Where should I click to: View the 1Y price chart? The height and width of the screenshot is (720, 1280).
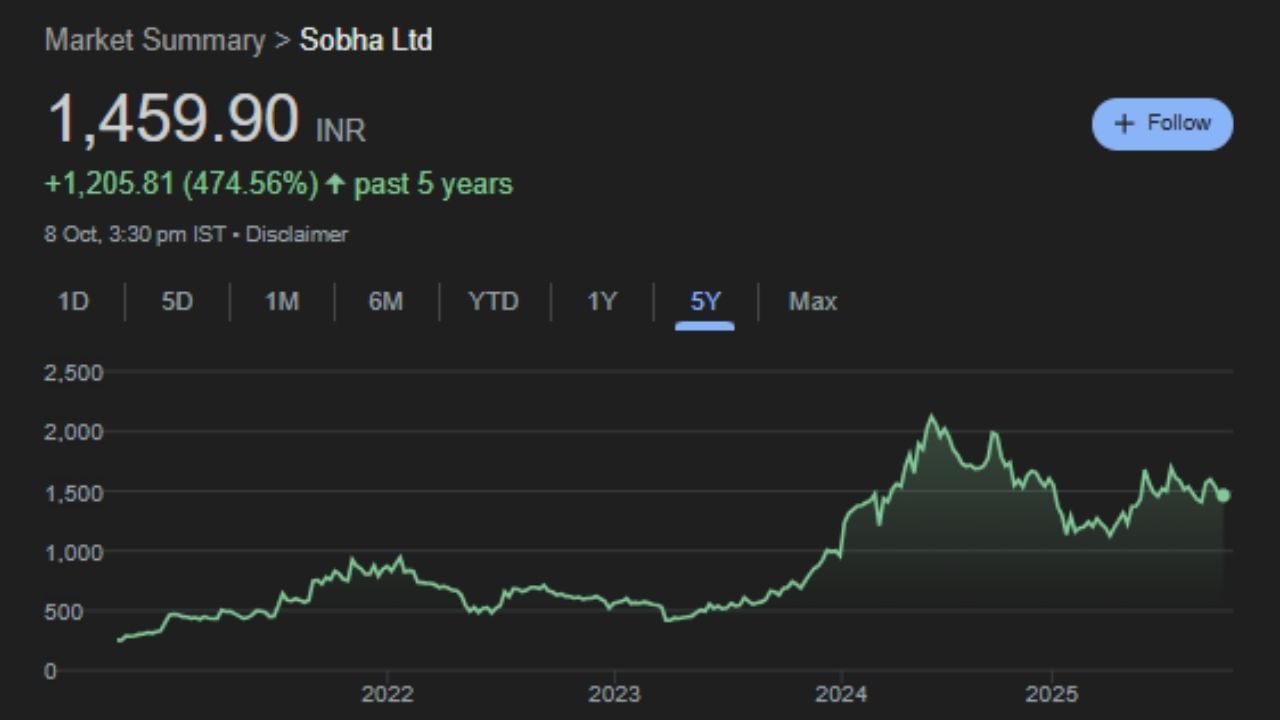[601, 301]
